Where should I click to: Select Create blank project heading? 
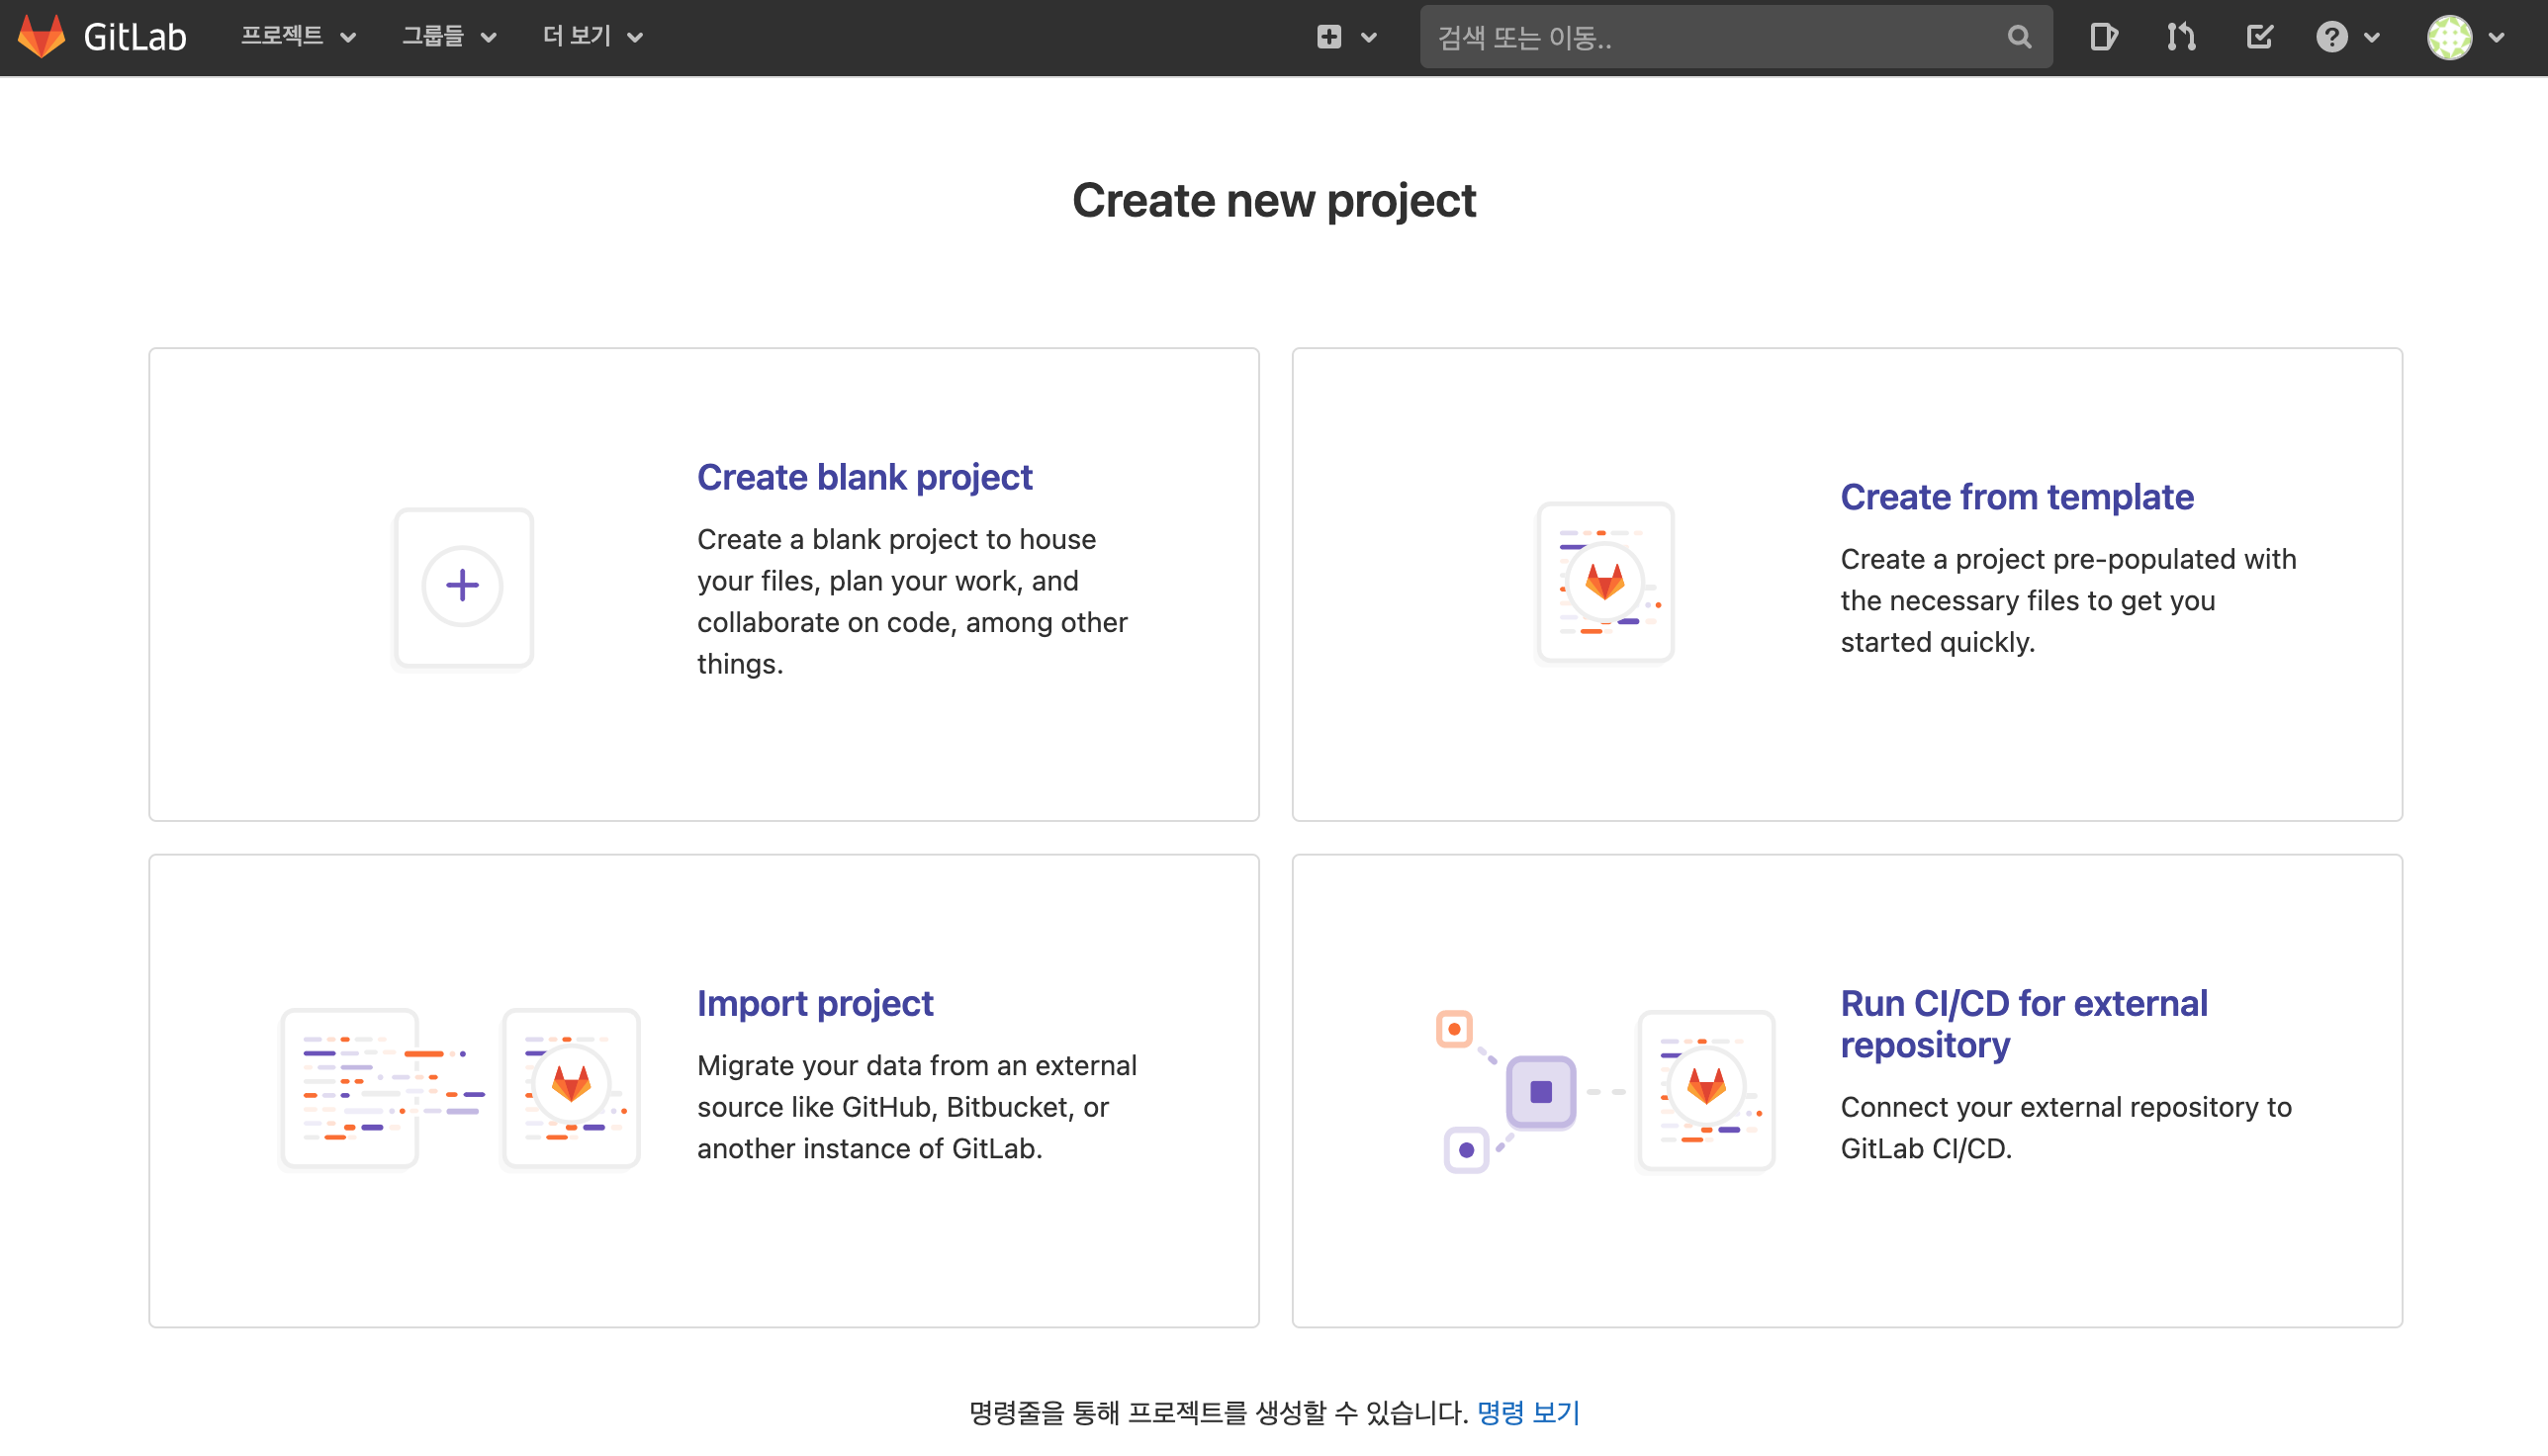pyautogui.click(x=864, y=477)
